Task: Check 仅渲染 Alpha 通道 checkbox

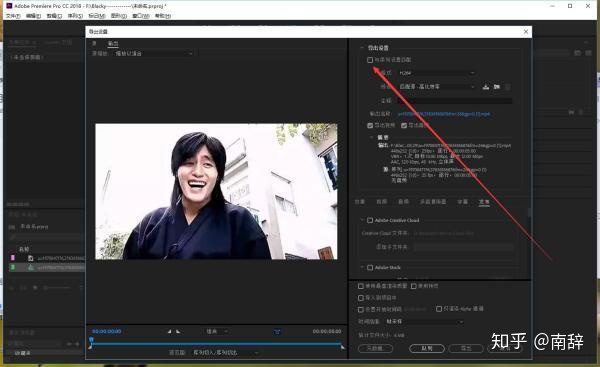Action: click(x=439, y=308)
